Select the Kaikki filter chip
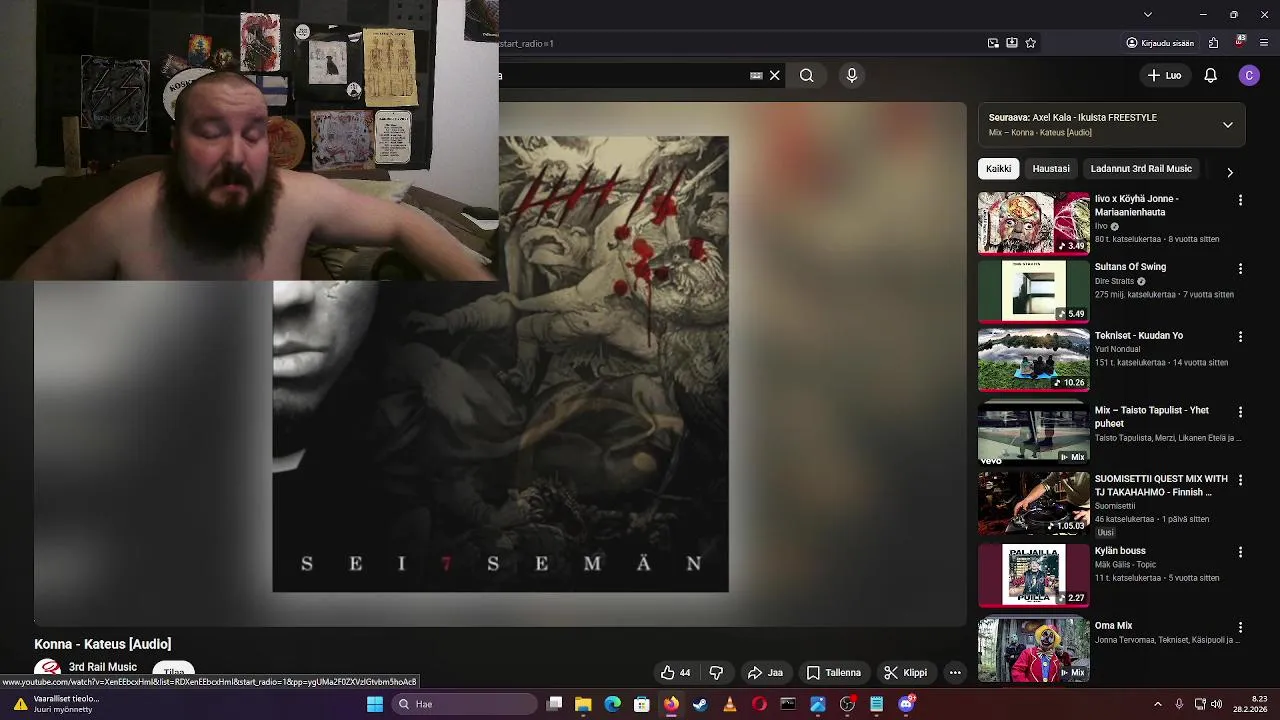This screenshot has height=720, width=1280. click(x=999, y=169)
